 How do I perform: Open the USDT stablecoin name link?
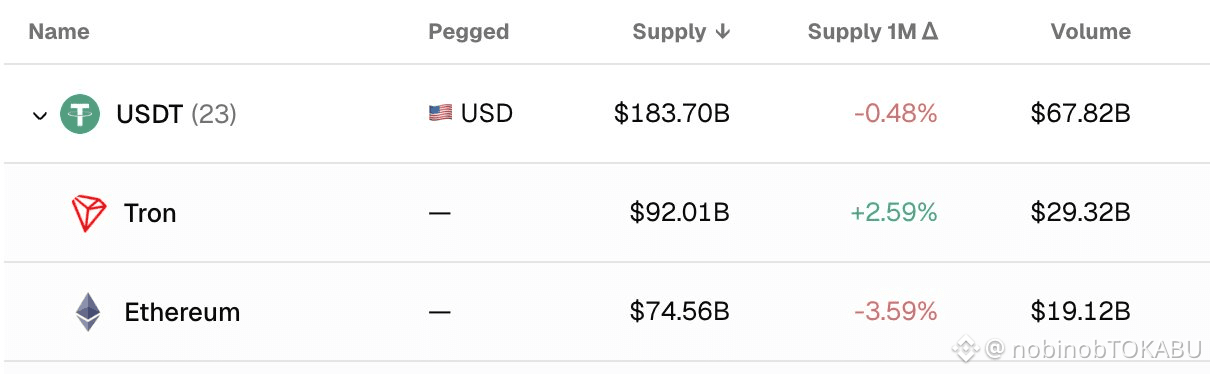150,114
